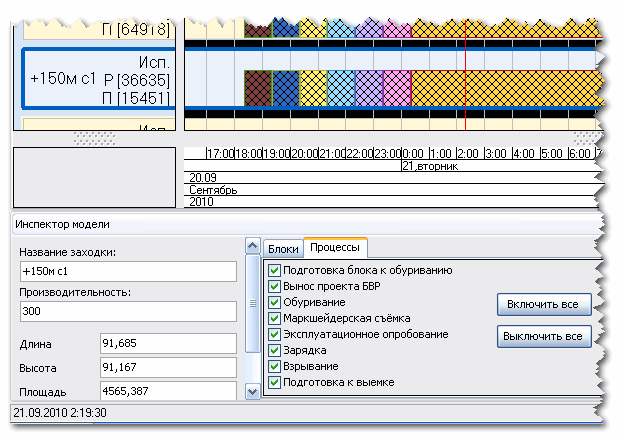Select the Процессы tab
Screen dimensions: 622x435
335,247
